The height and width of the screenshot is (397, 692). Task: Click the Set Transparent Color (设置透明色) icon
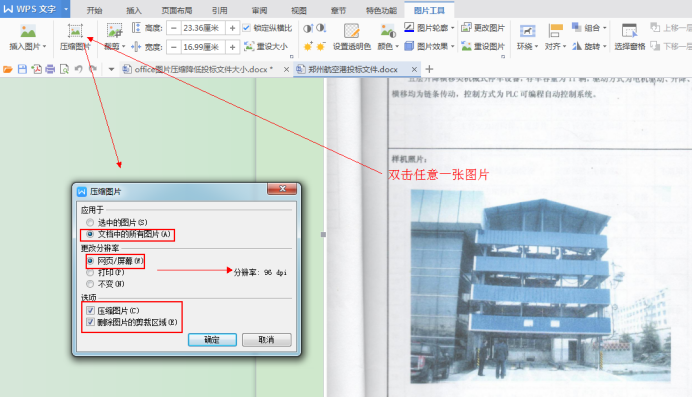pos(352,31)
